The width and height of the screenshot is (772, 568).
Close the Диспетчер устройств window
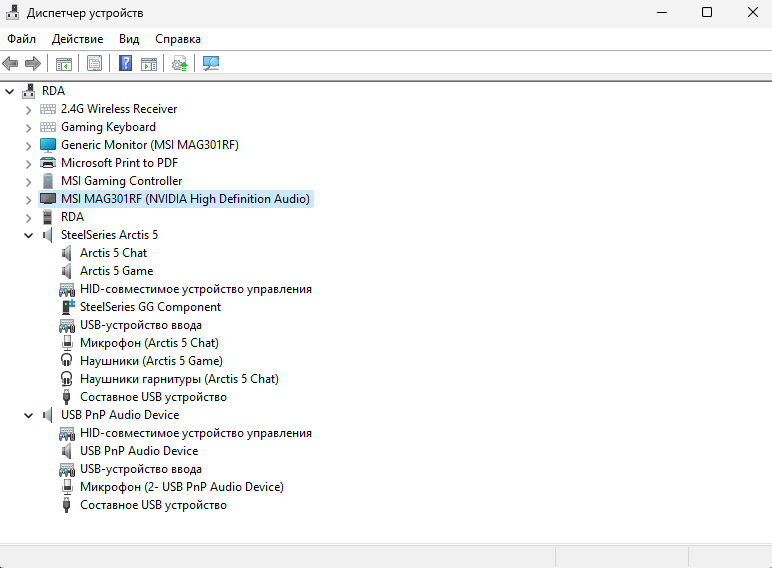tap(752, 12)
